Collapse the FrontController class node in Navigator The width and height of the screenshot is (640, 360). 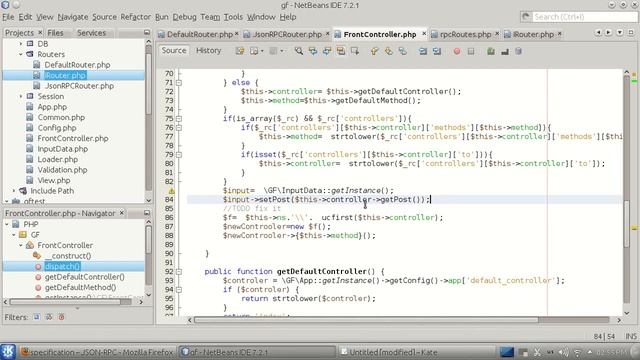[x=21, y=245]
